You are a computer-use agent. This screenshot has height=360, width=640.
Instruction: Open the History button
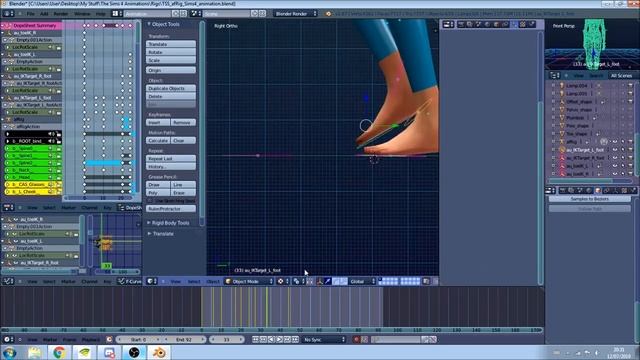[x=171, y=167]
